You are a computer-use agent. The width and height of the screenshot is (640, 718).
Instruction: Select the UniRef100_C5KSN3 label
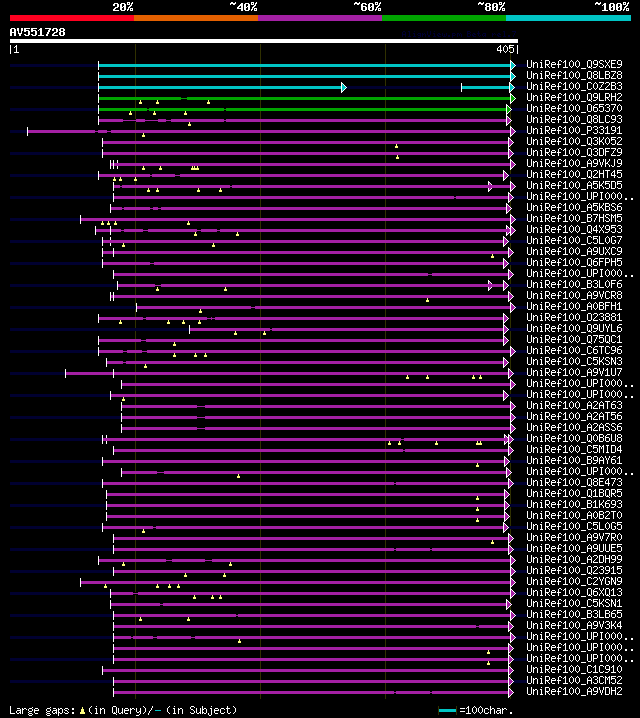574,361
